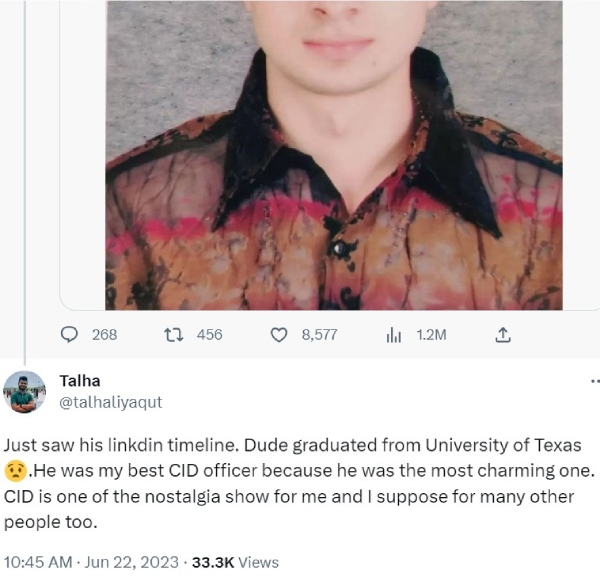Like the post with the heart icon
This screenshot has height=580, width=600.
coord(280,335)
